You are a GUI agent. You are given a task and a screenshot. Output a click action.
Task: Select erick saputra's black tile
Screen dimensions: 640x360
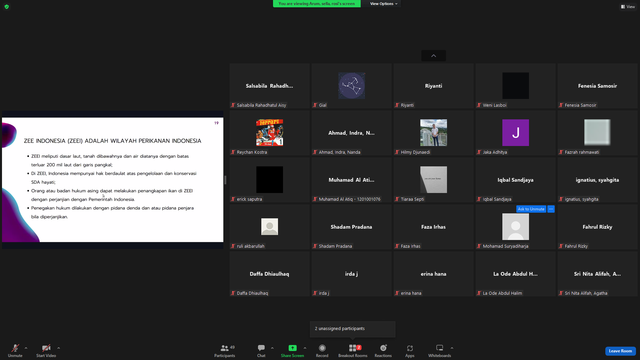click(269, 180)
